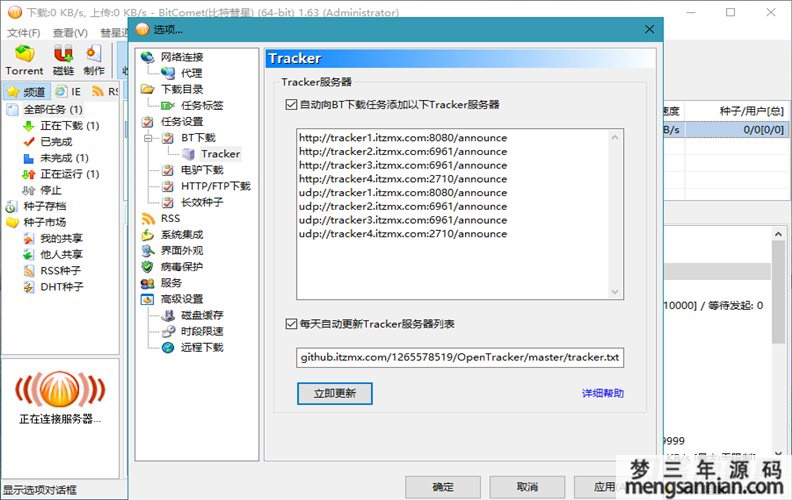Select the 时段限速 icon
The width and height of the screenshot is (792, 500).
coord(168,332)
